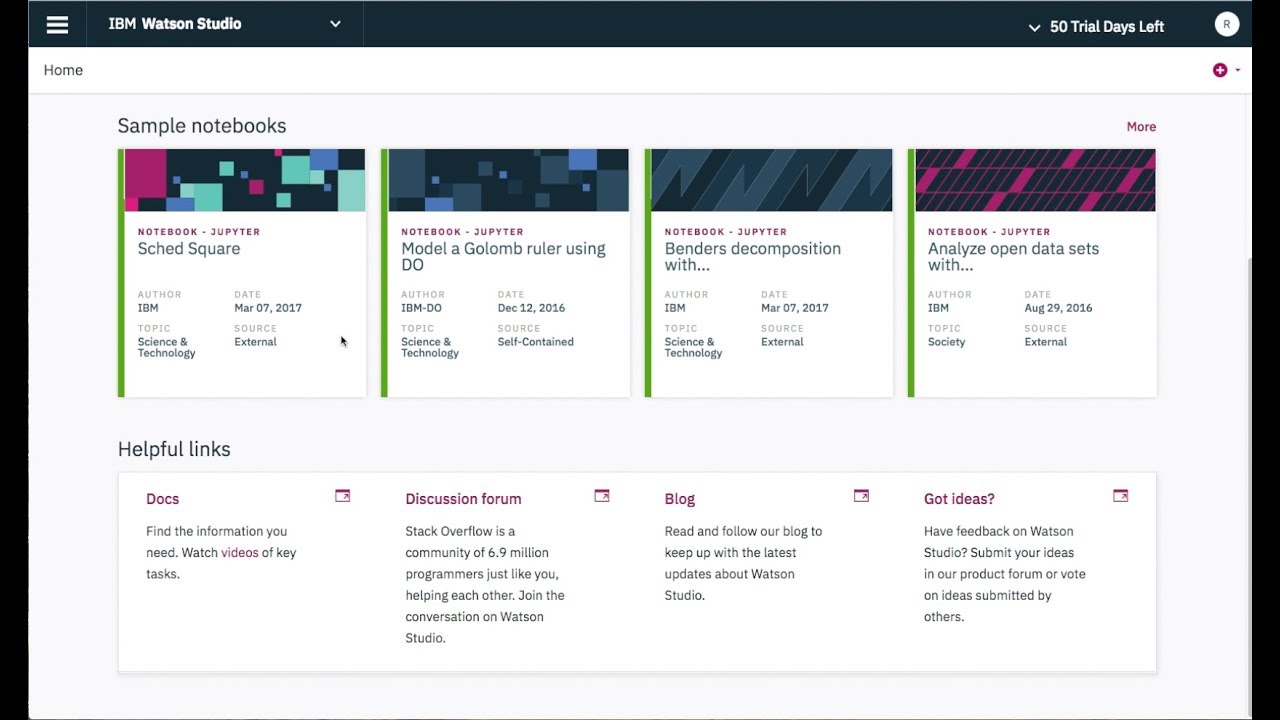Click the Helpful links heading

point(174,449)
